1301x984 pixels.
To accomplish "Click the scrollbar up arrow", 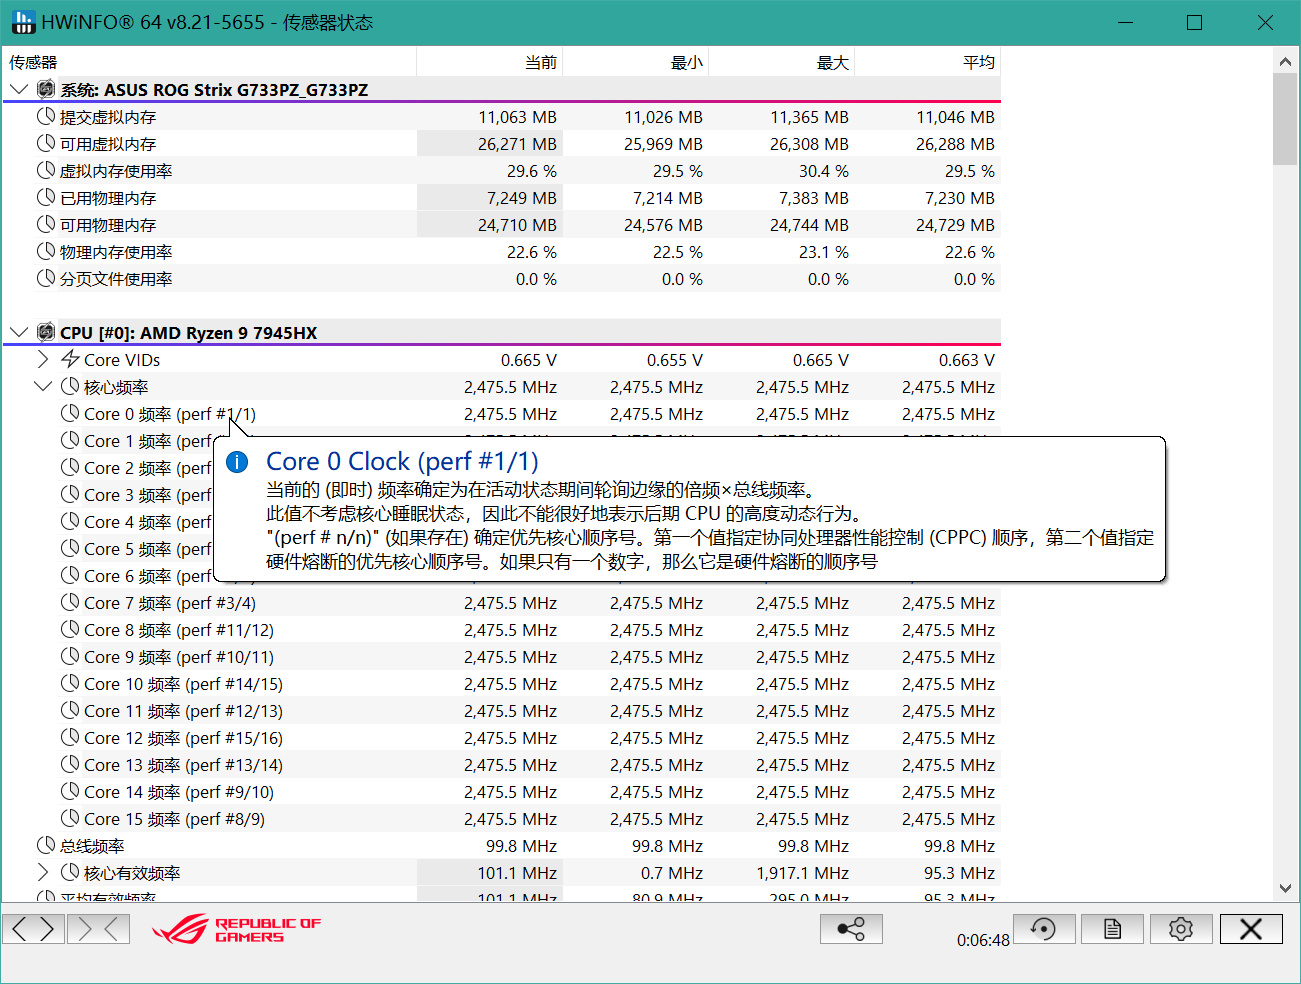I will tap(1285, 62).
